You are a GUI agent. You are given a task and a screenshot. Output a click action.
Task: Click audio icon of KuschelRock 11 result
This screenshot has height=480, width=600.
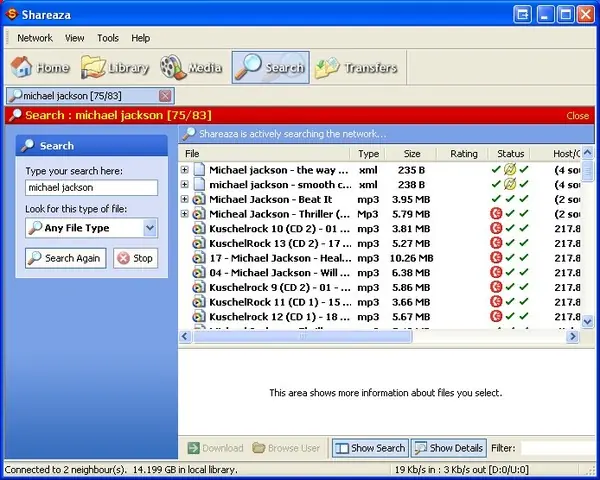199,302
